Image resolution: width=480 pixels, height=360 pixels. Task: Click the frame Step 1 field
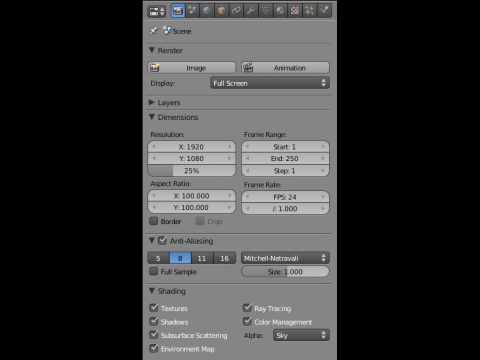tap(285, 171)
